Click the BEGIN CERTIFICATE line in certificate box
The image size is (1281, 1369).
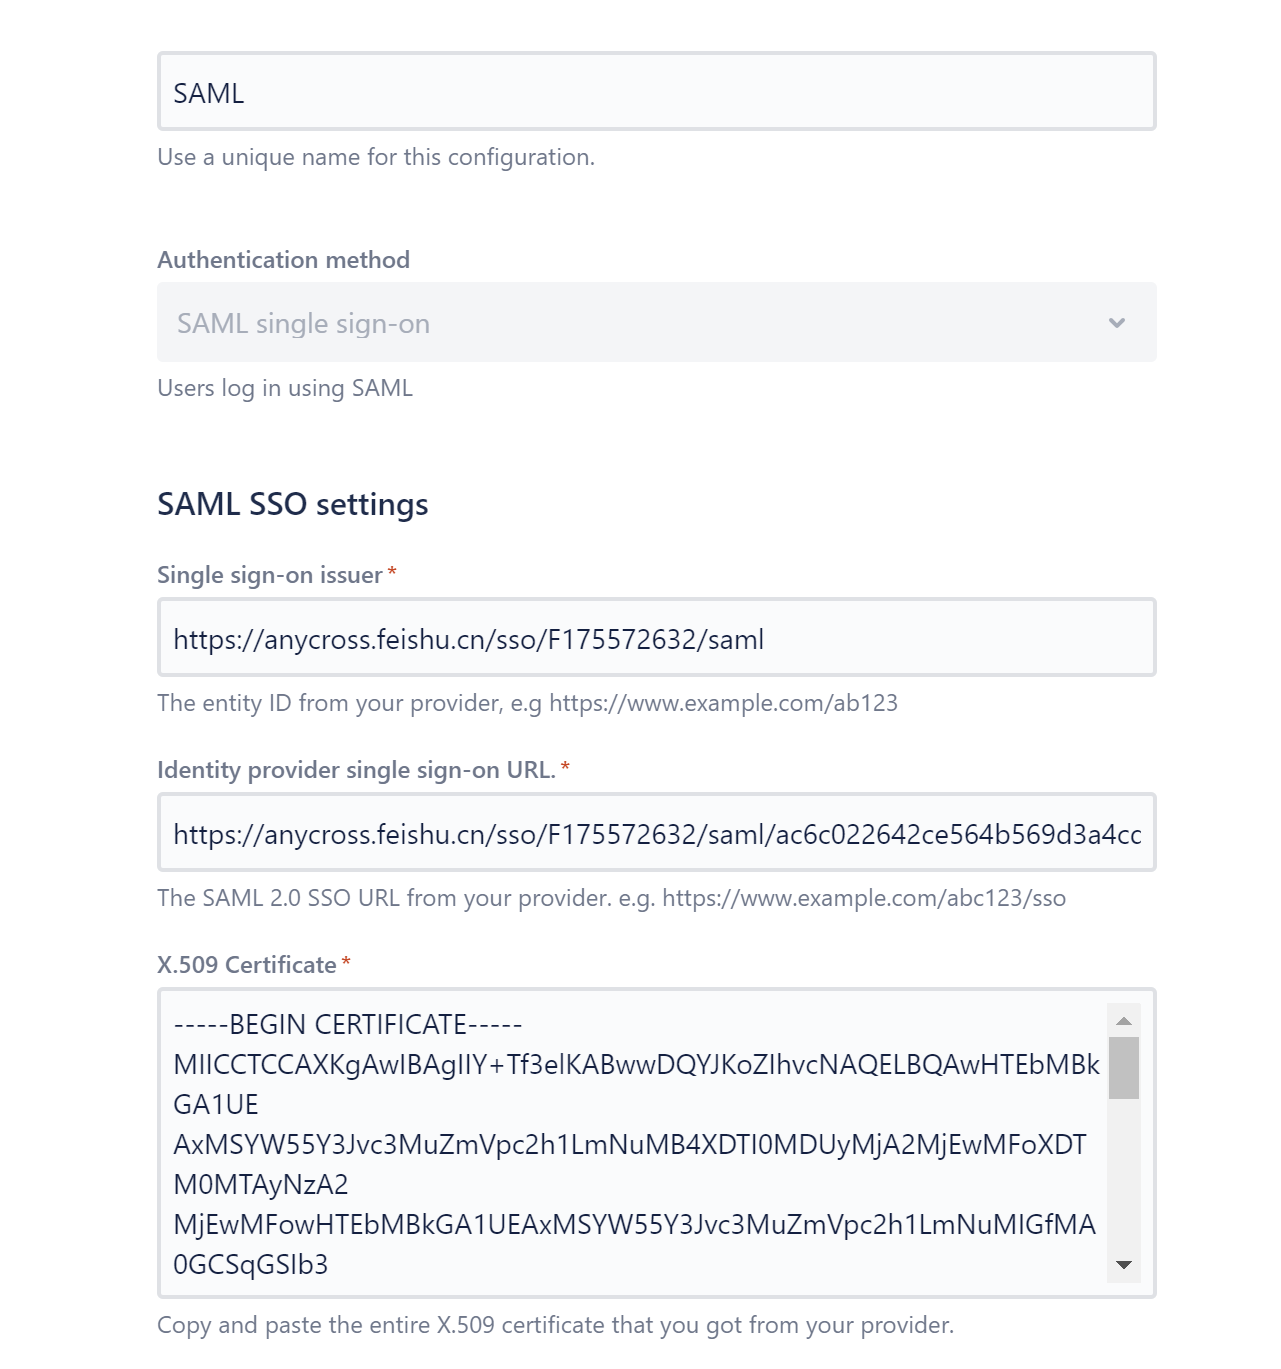348,1025
